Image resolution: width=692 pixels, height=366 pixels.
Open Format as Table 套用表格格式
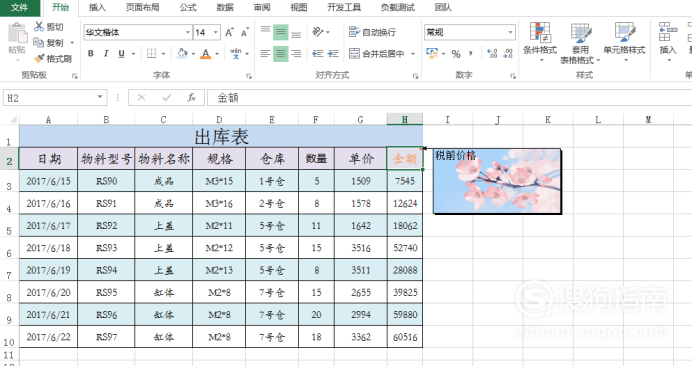coord(580,43)
